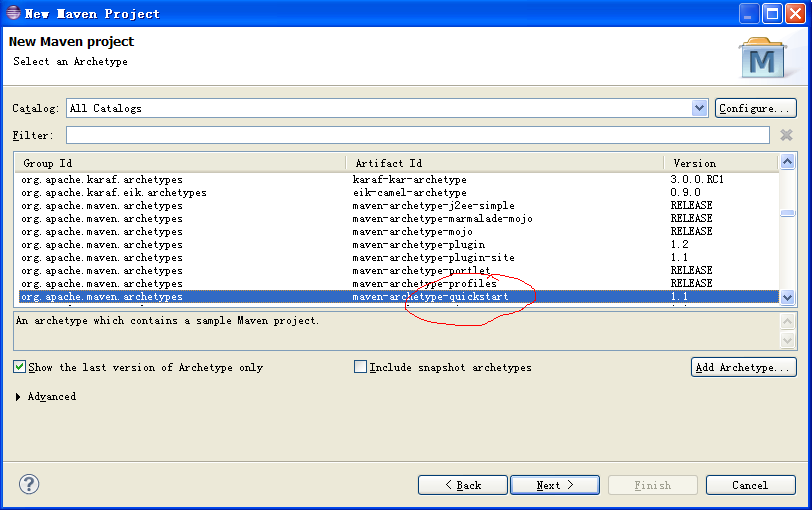This screenshot has width=812, height=510.
Task: Clear the filter with the X icon
Action: click(x=786, y=135)
